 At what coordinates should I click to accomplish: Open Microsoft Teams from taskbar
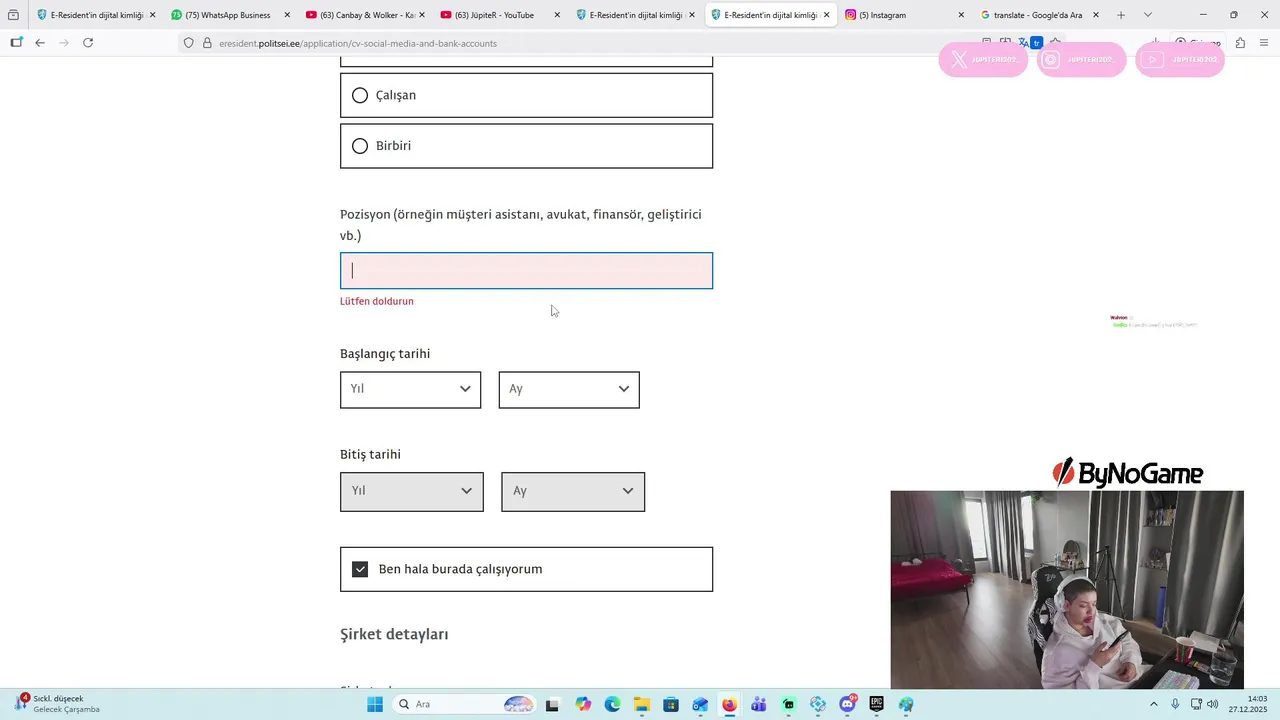[759, 704]
